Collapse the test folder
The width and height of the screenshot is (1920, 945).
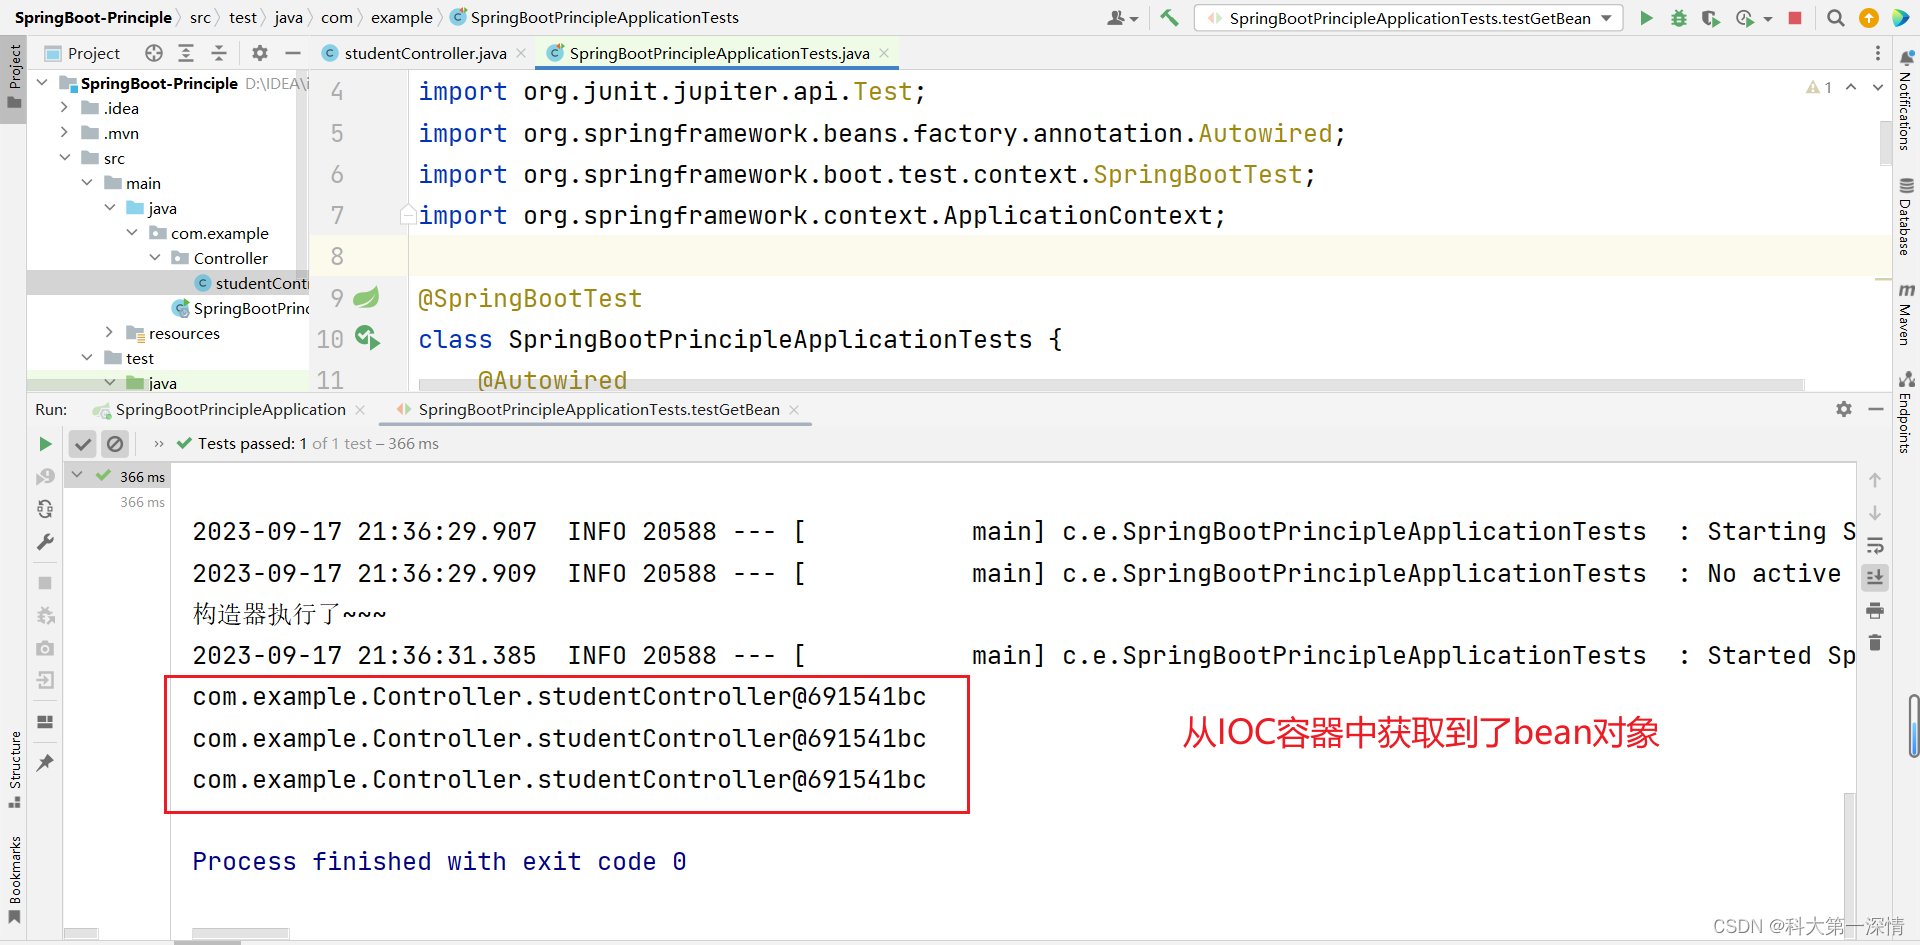(87, 357)
